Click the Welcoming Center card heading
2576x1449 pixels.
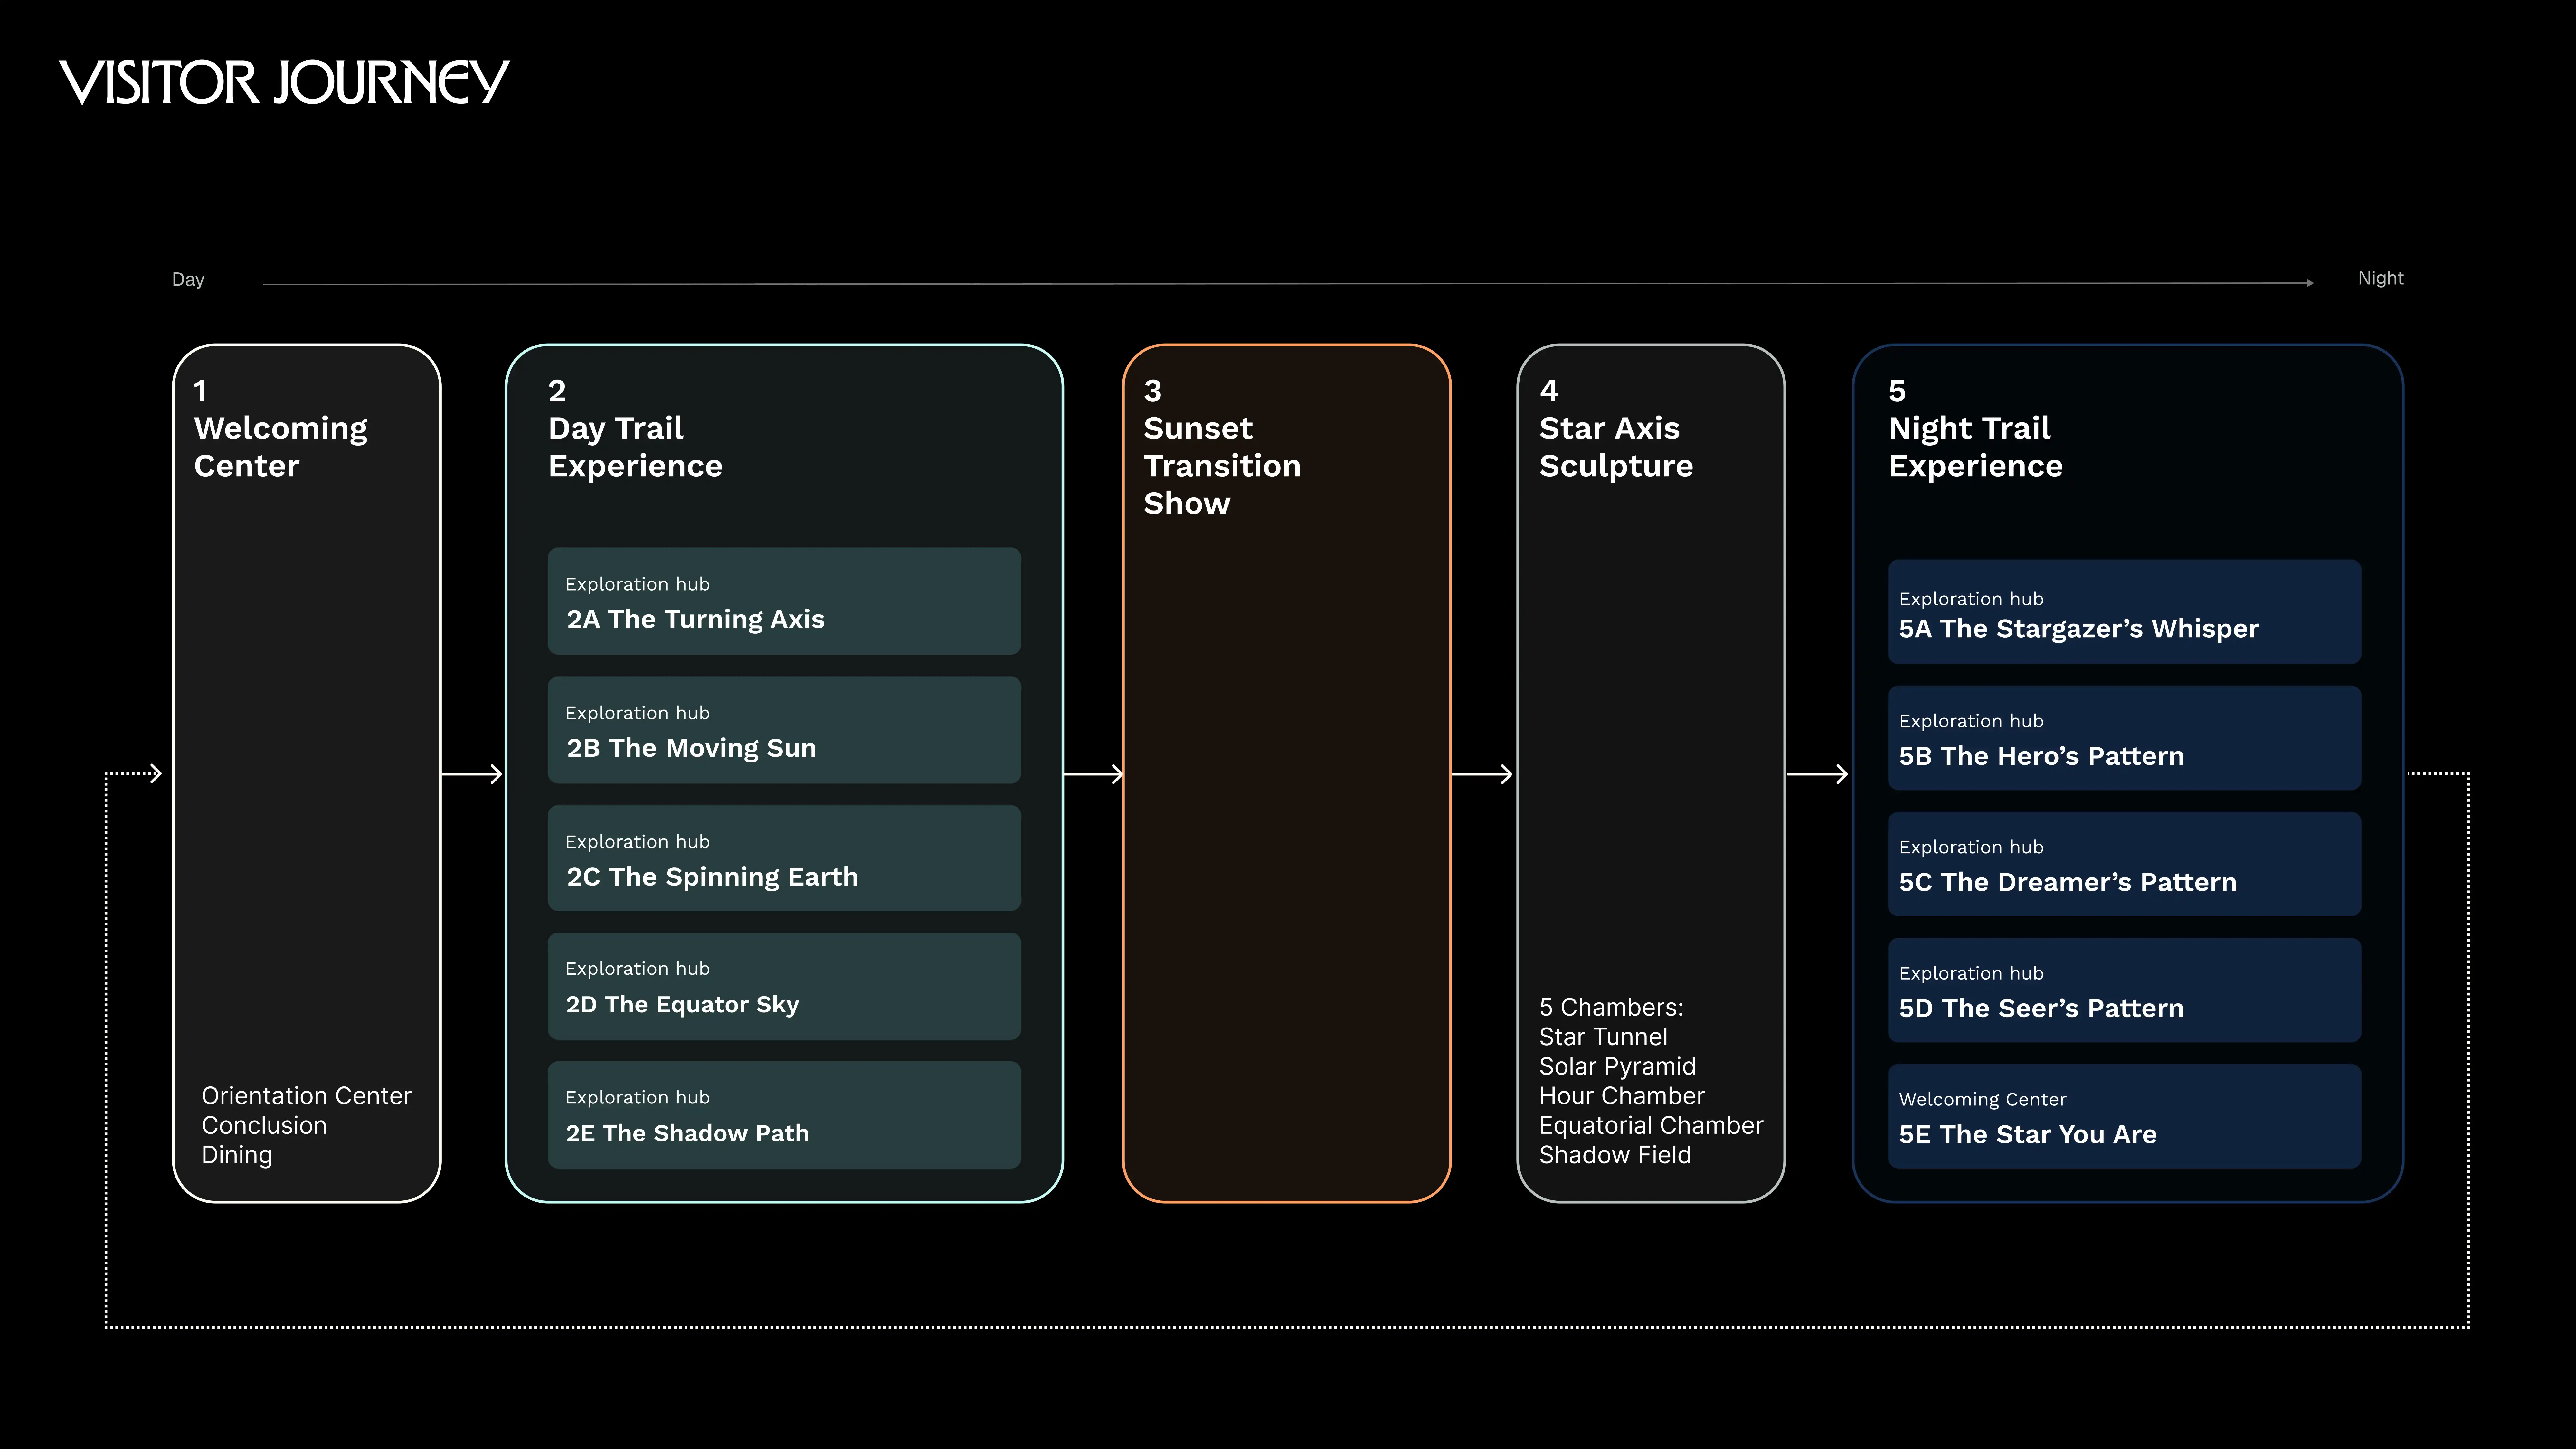point(281,447)
